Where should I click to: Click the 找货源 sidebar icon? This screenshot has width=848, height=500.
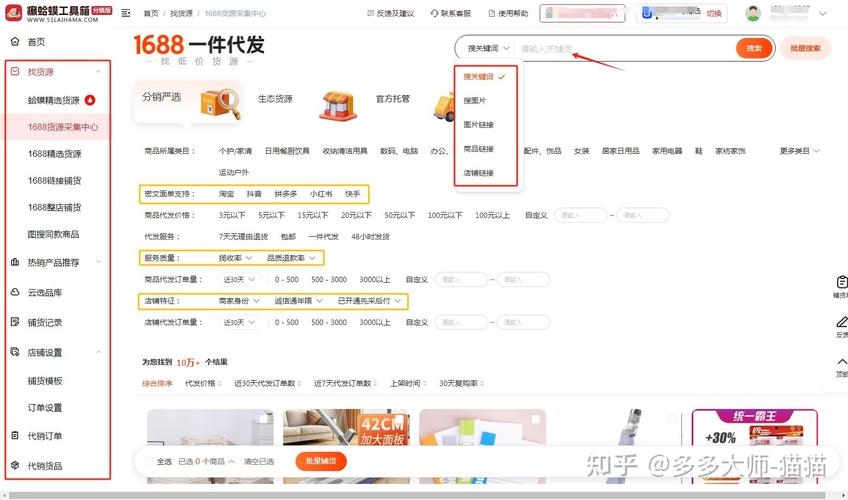[15, 71]
